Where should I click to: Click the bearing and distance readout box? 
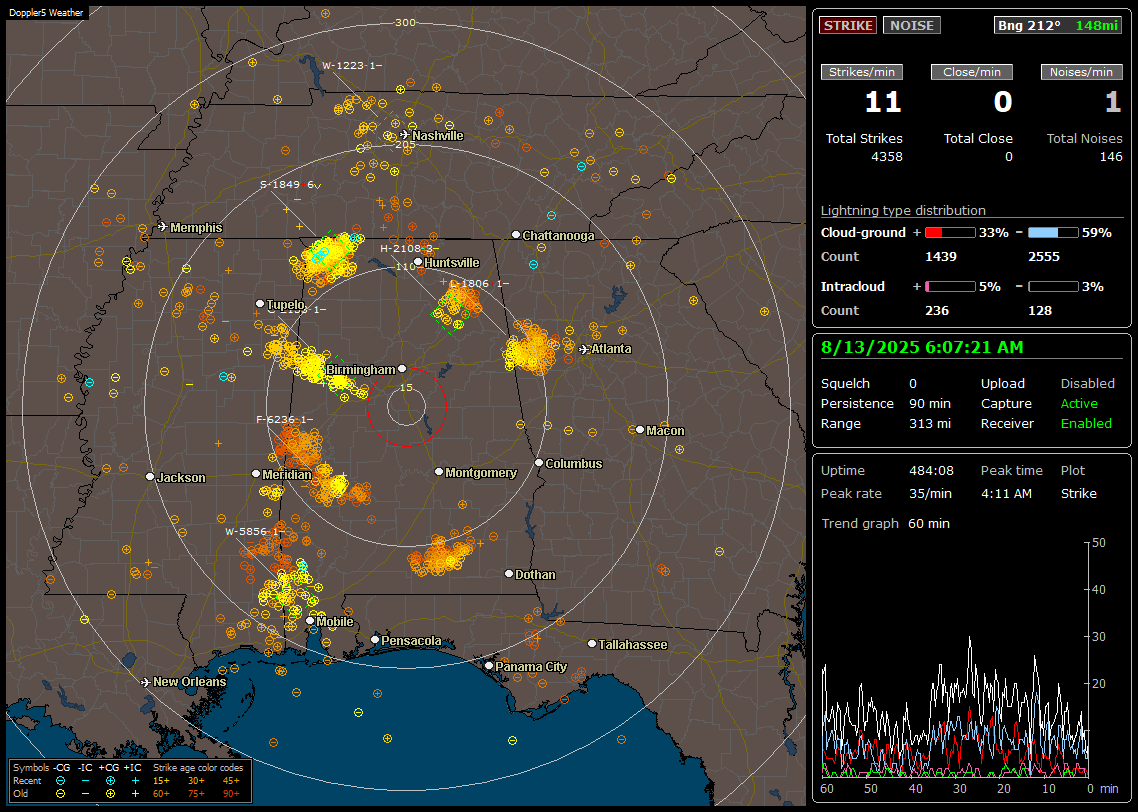[1058, 25]
